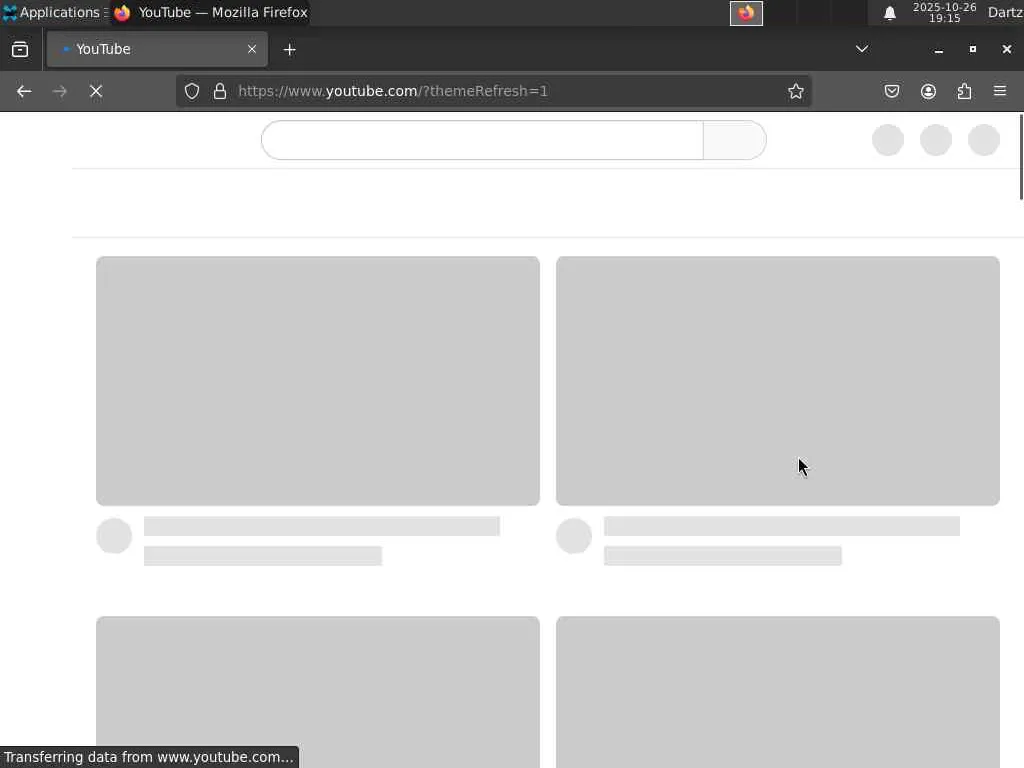Screen dimensions: 1024x768
Task: Open a new tab with the plus button
Action: tap(289, 50)
